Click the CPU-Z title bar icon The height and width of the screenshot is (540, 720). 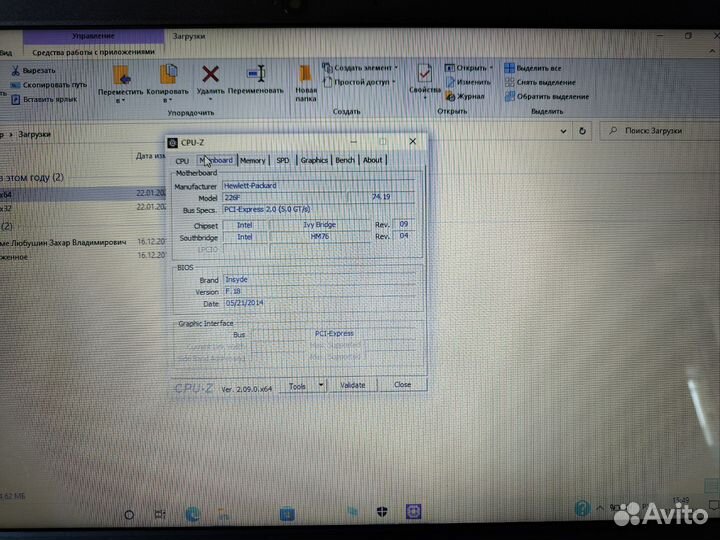(x=173, y=143)
